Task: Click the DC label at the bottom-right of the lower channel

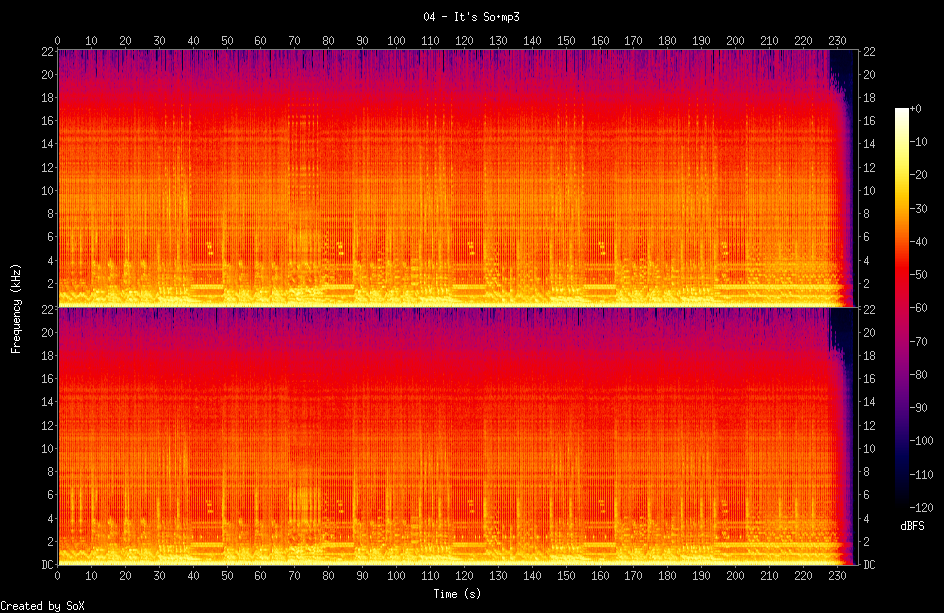Action: click(869, 565)
